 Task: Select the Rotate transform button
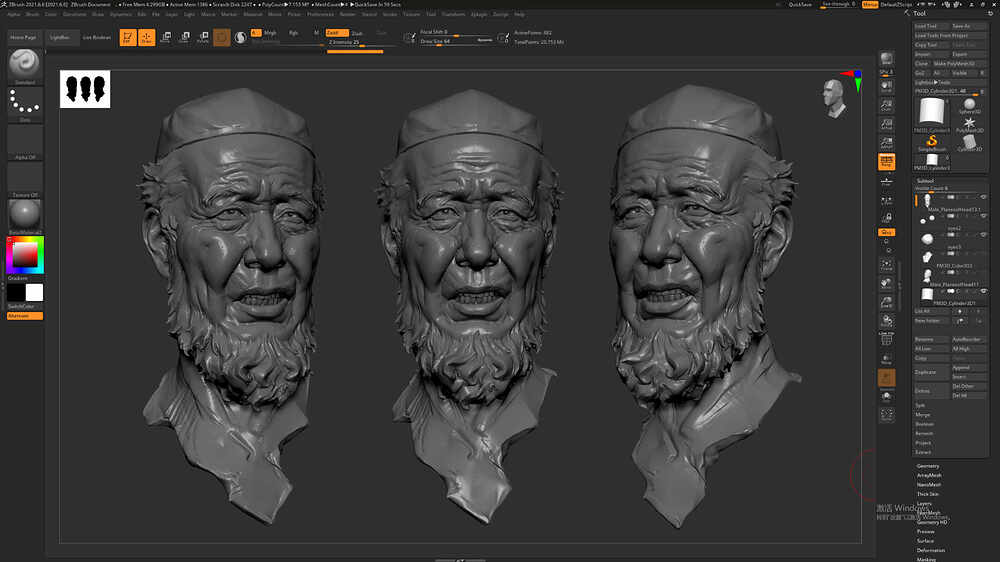pyautogui.click(x=203, y=38)
